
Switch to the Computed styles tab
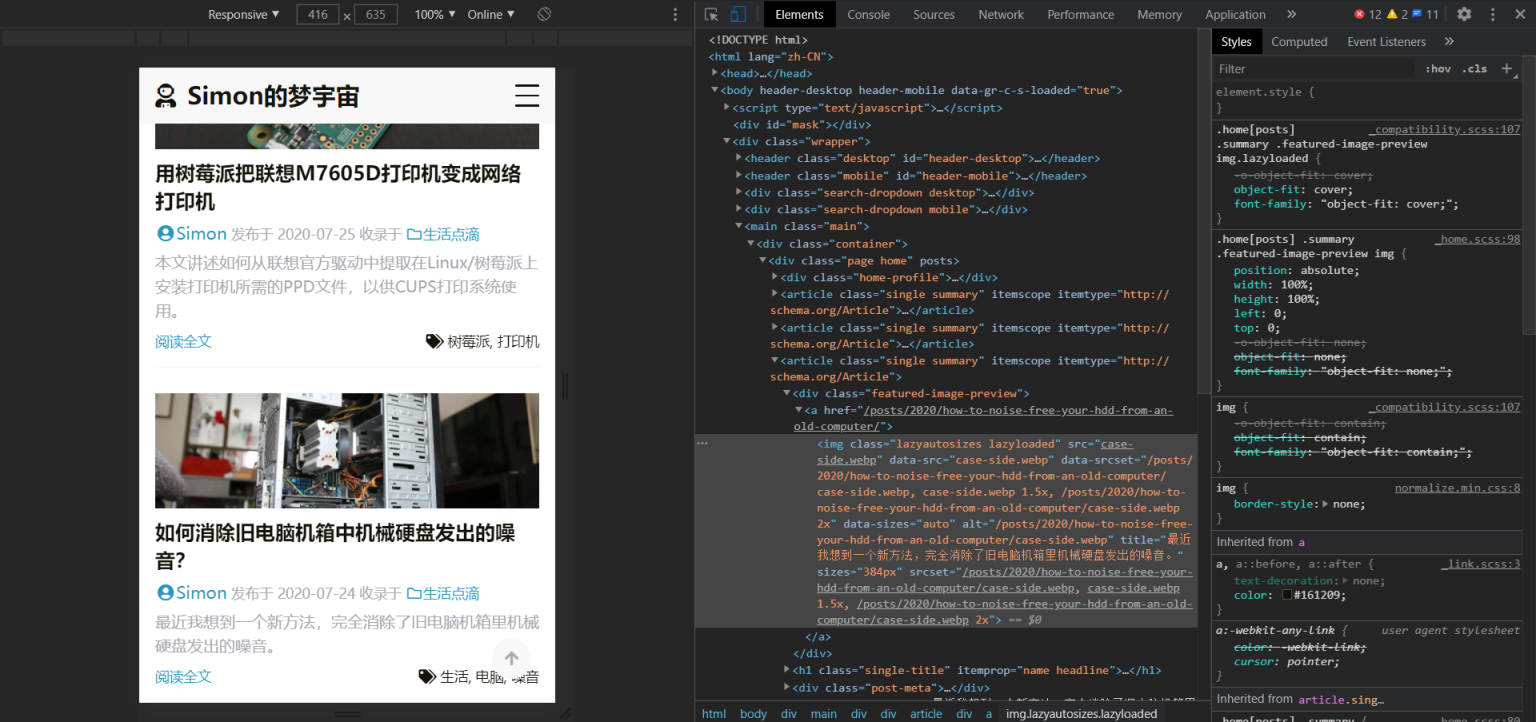[x=1299, y=41]
